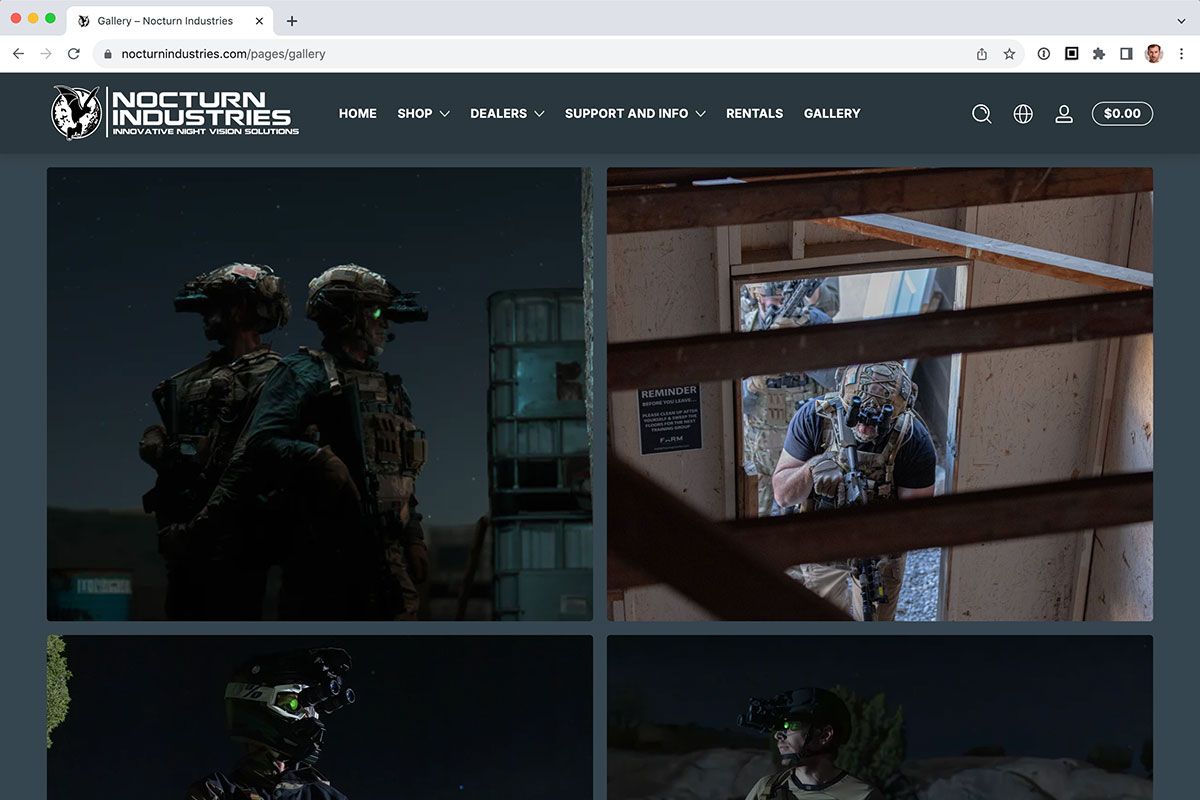Open the globe language selector icon
1200x800 pixels.
point(1023,114)
